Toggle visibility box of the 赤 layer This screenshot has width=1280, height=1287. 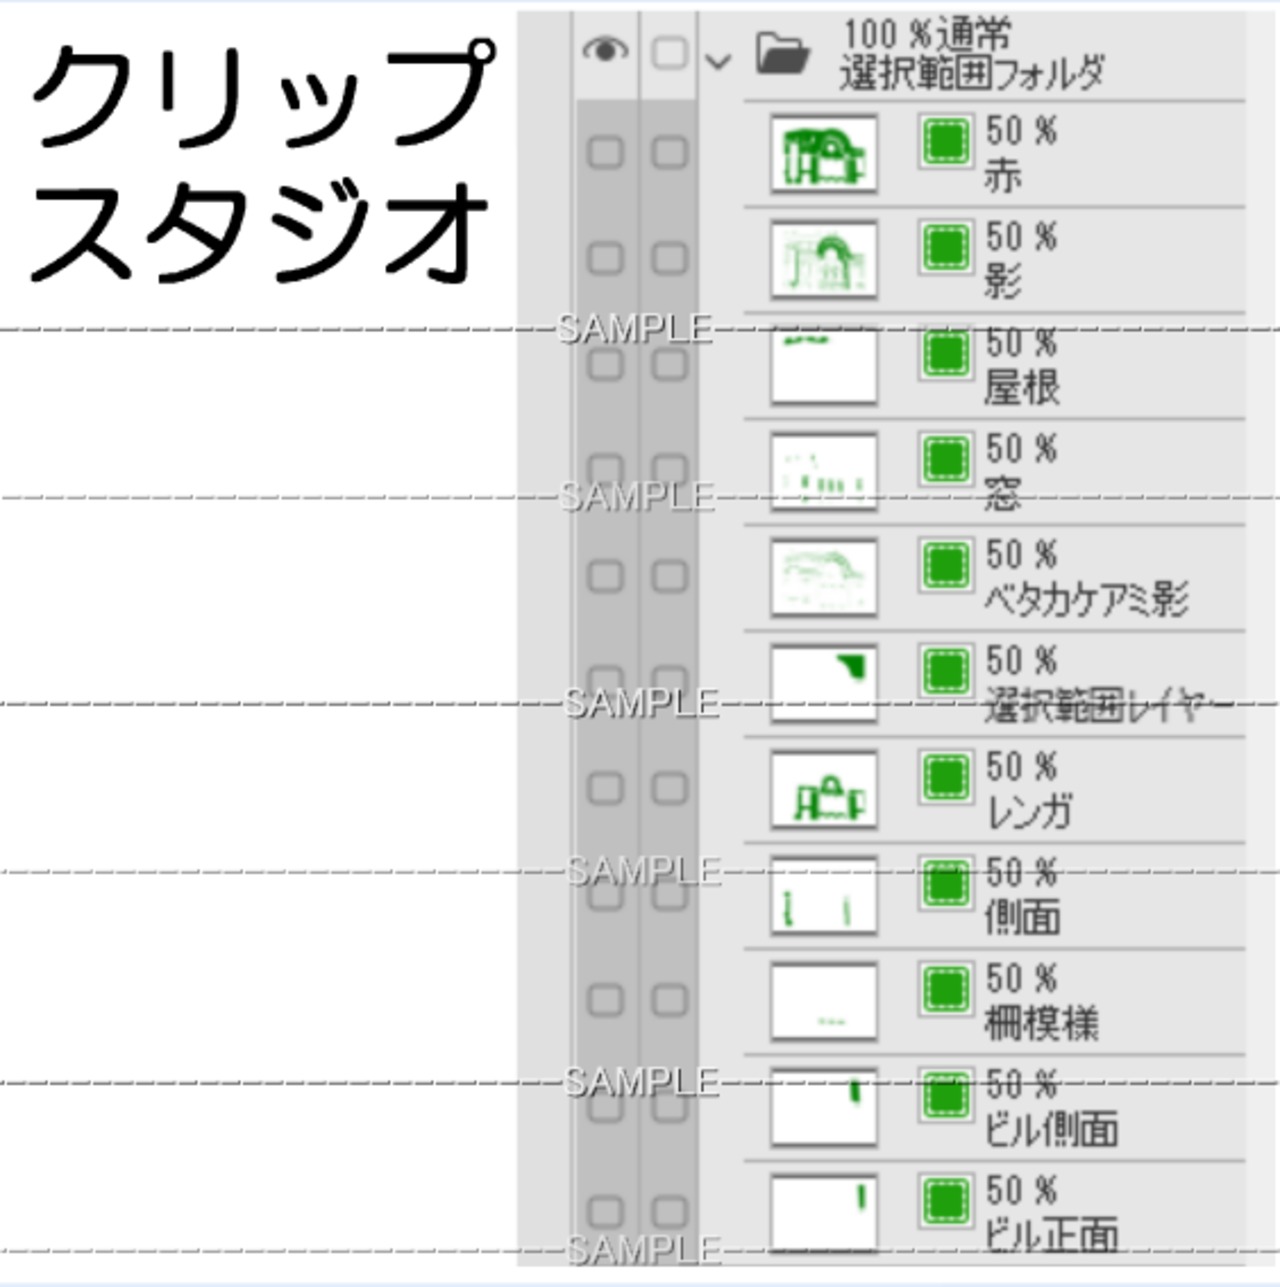coord(605,153)
